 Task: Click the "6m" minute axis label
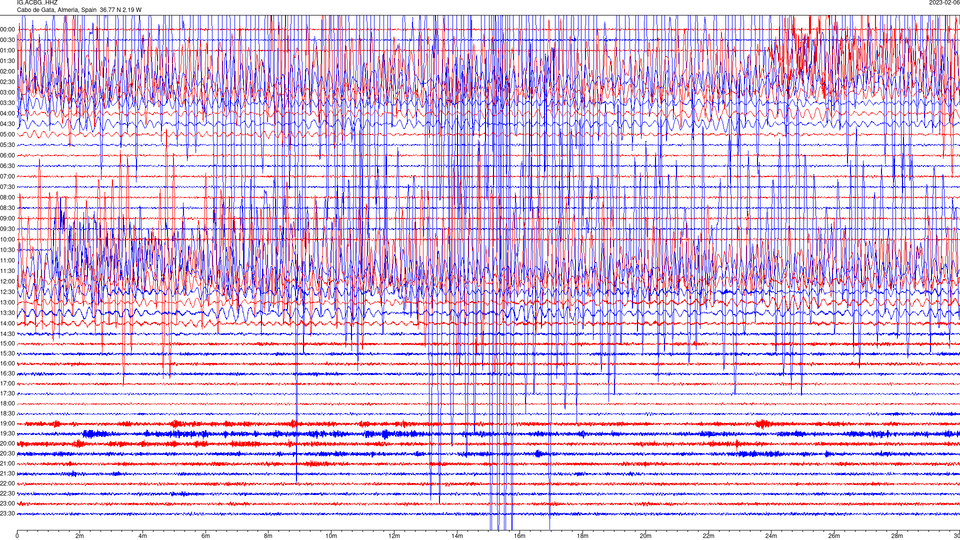pos(206,536)
